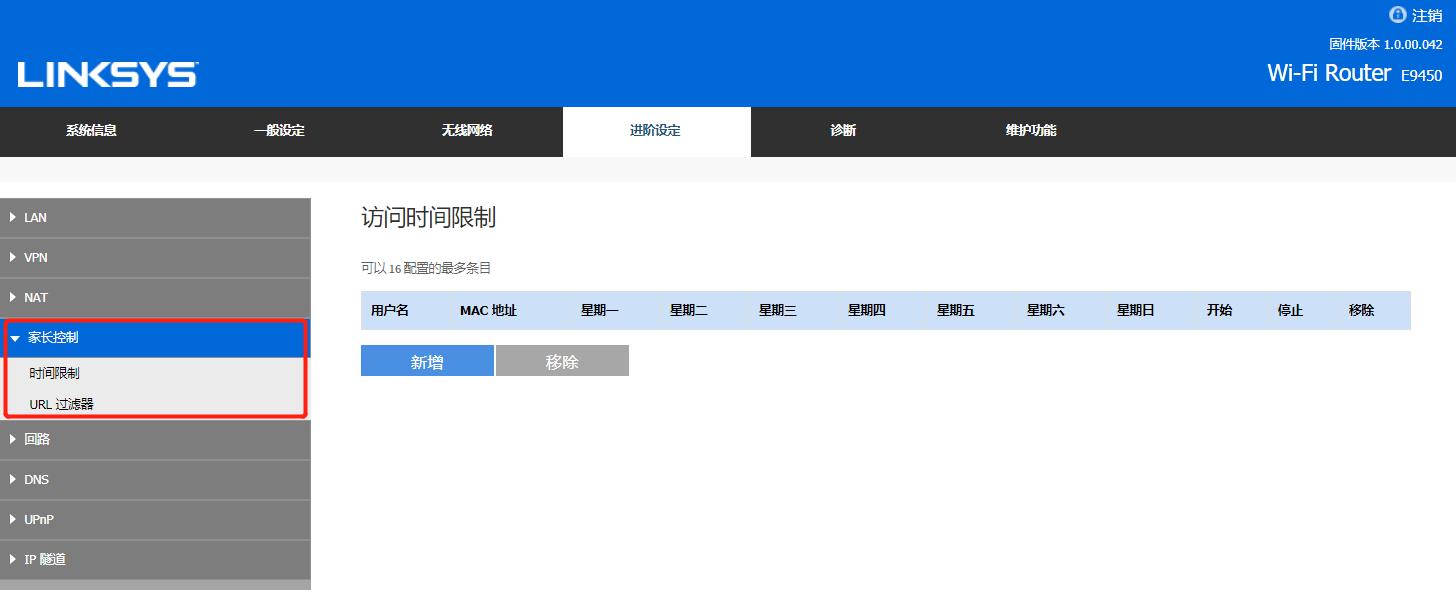Screen dimensions: 1456x590
Task: Click the 新增 button to add an entry
Action: pos(427,360)
